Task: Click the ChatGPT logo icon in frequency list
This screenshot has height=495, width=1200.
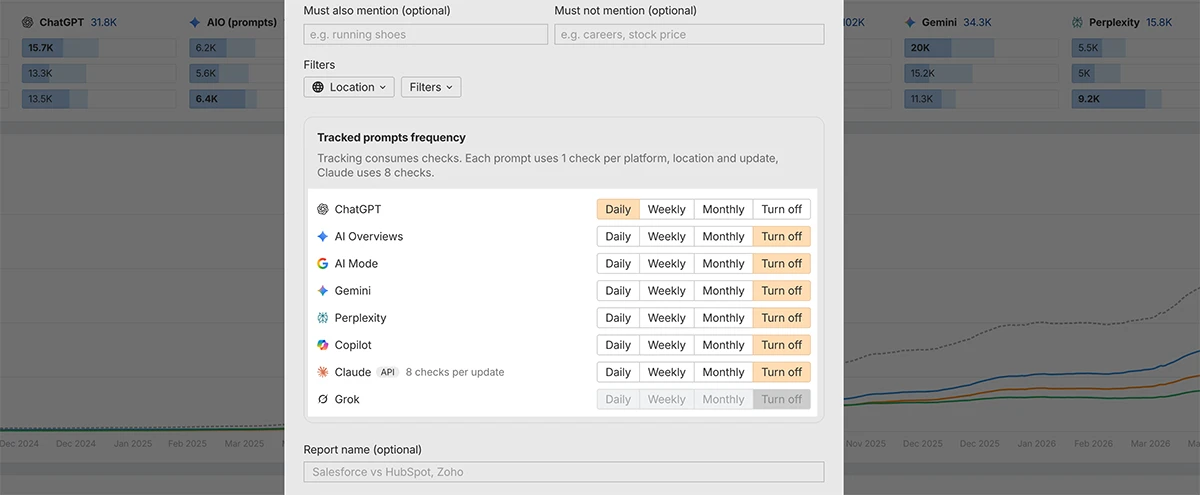Action: click(x=323, y=210)
